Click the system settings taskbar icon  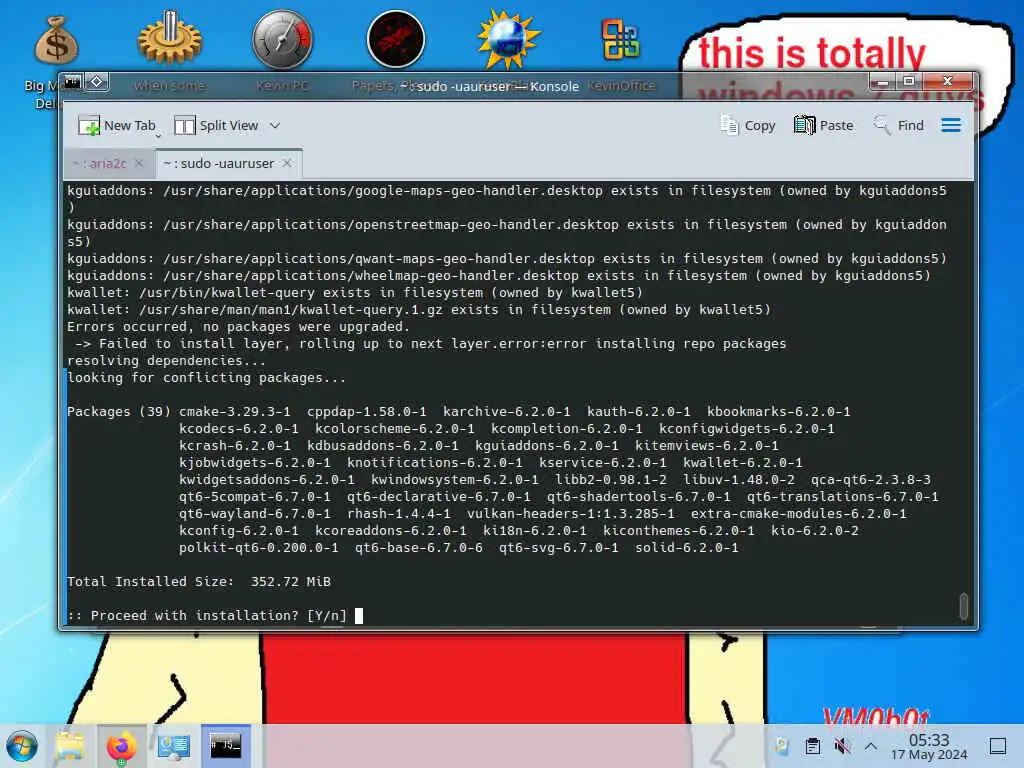pos(173,746)
